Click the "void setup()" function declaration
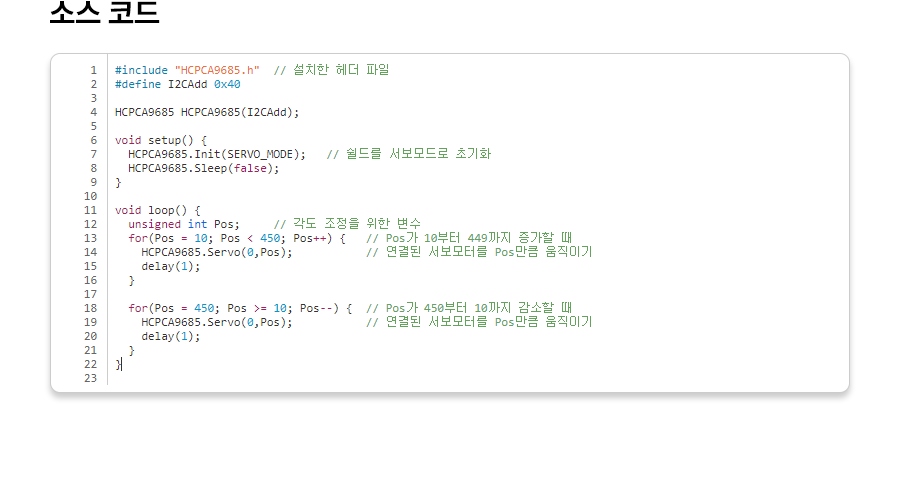This screenshot has height=494, width=900. pyautogui.click(x=160, y=140)
